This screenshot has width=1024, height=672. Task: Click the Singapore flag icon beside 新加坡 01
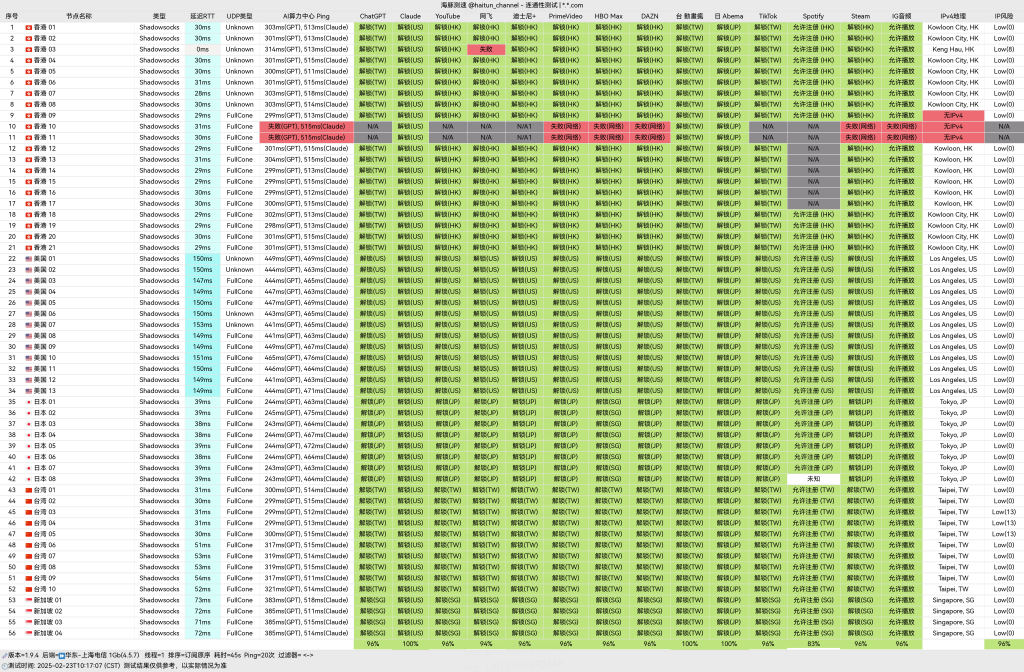(29, 600)
